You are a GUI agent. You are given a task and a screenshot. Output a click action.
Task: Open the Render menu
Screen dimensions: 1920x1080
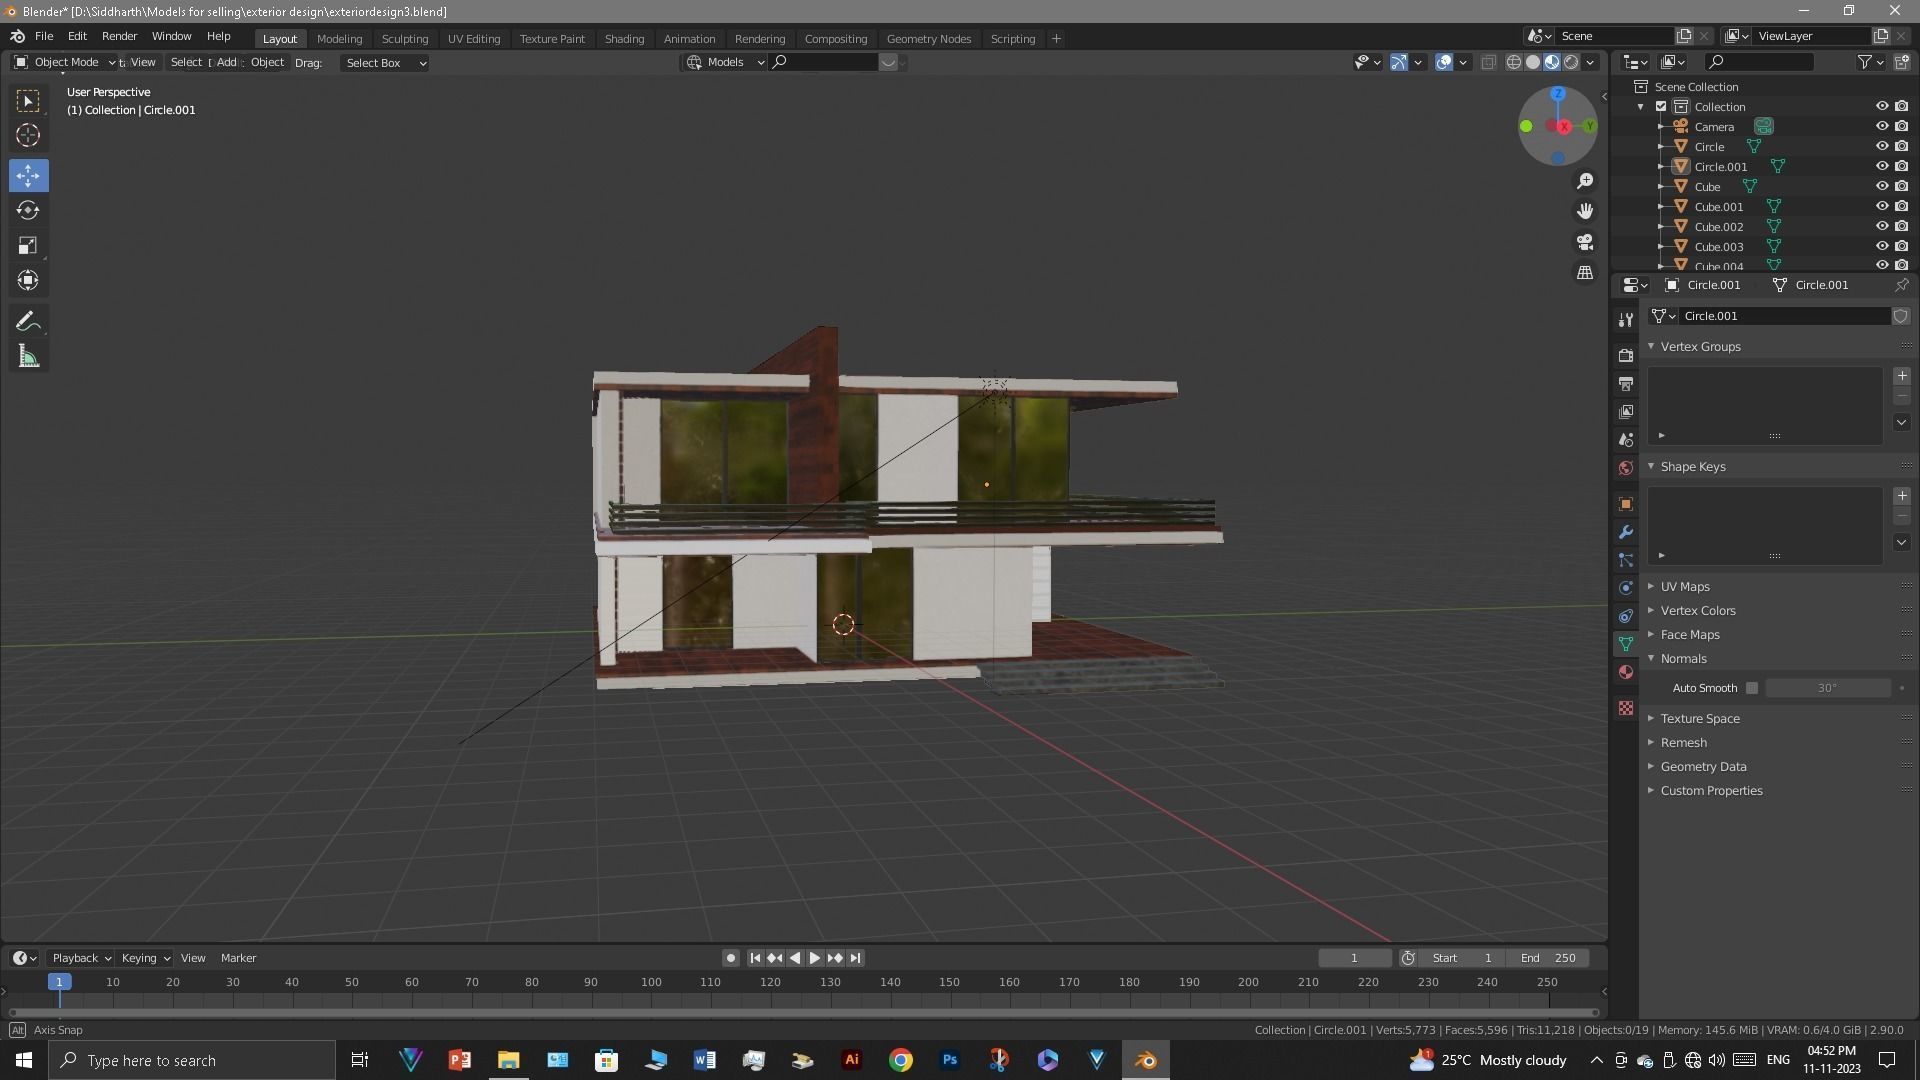coord(119,36)
